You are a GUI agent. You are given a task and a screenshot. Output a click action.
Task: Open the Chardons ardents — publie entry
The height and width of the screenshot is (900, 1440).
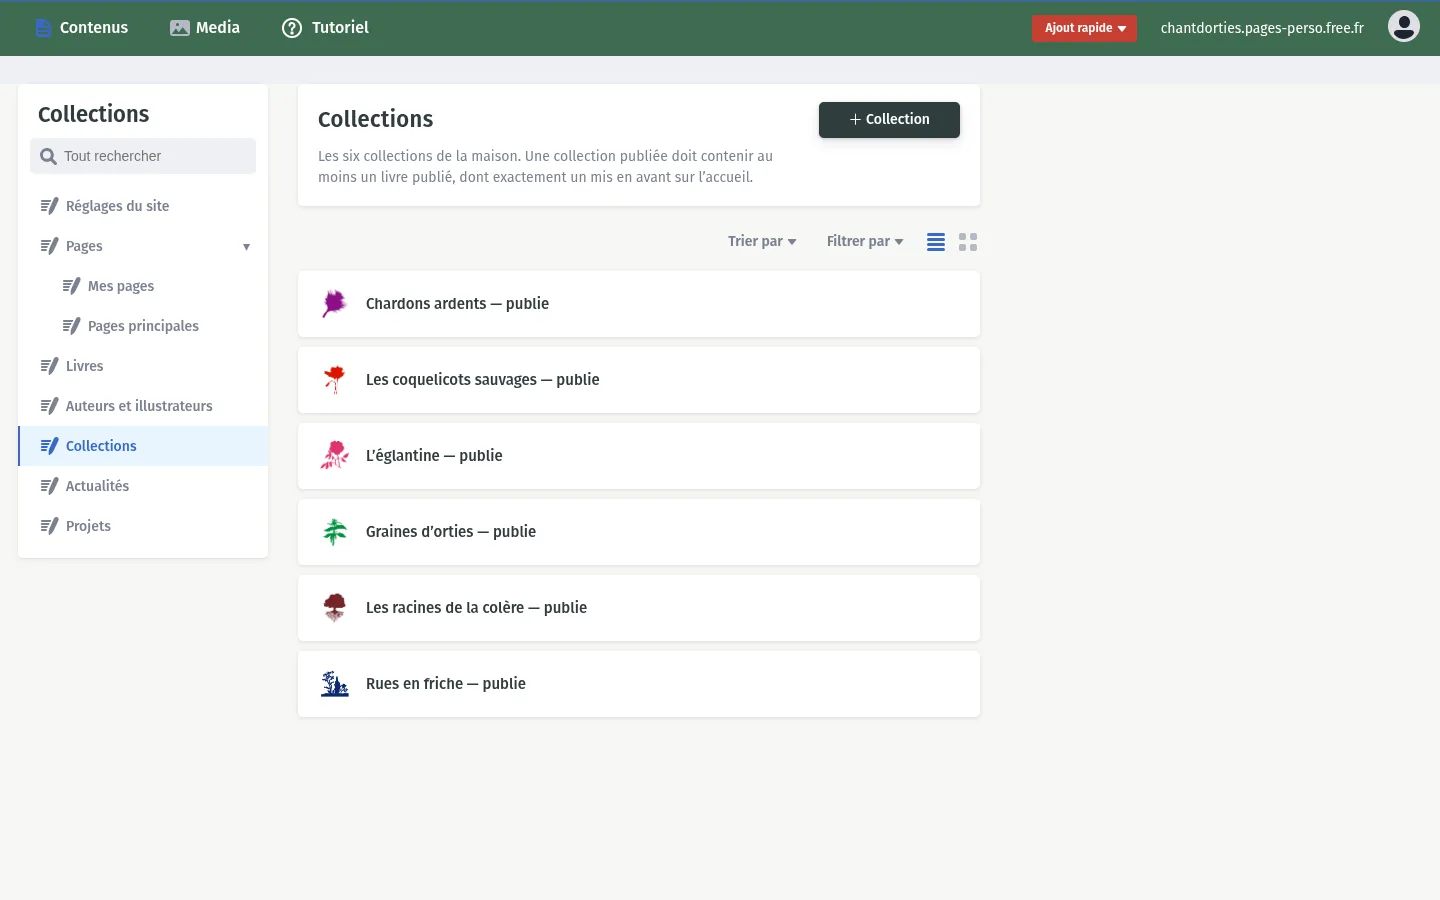coord(639,304)
